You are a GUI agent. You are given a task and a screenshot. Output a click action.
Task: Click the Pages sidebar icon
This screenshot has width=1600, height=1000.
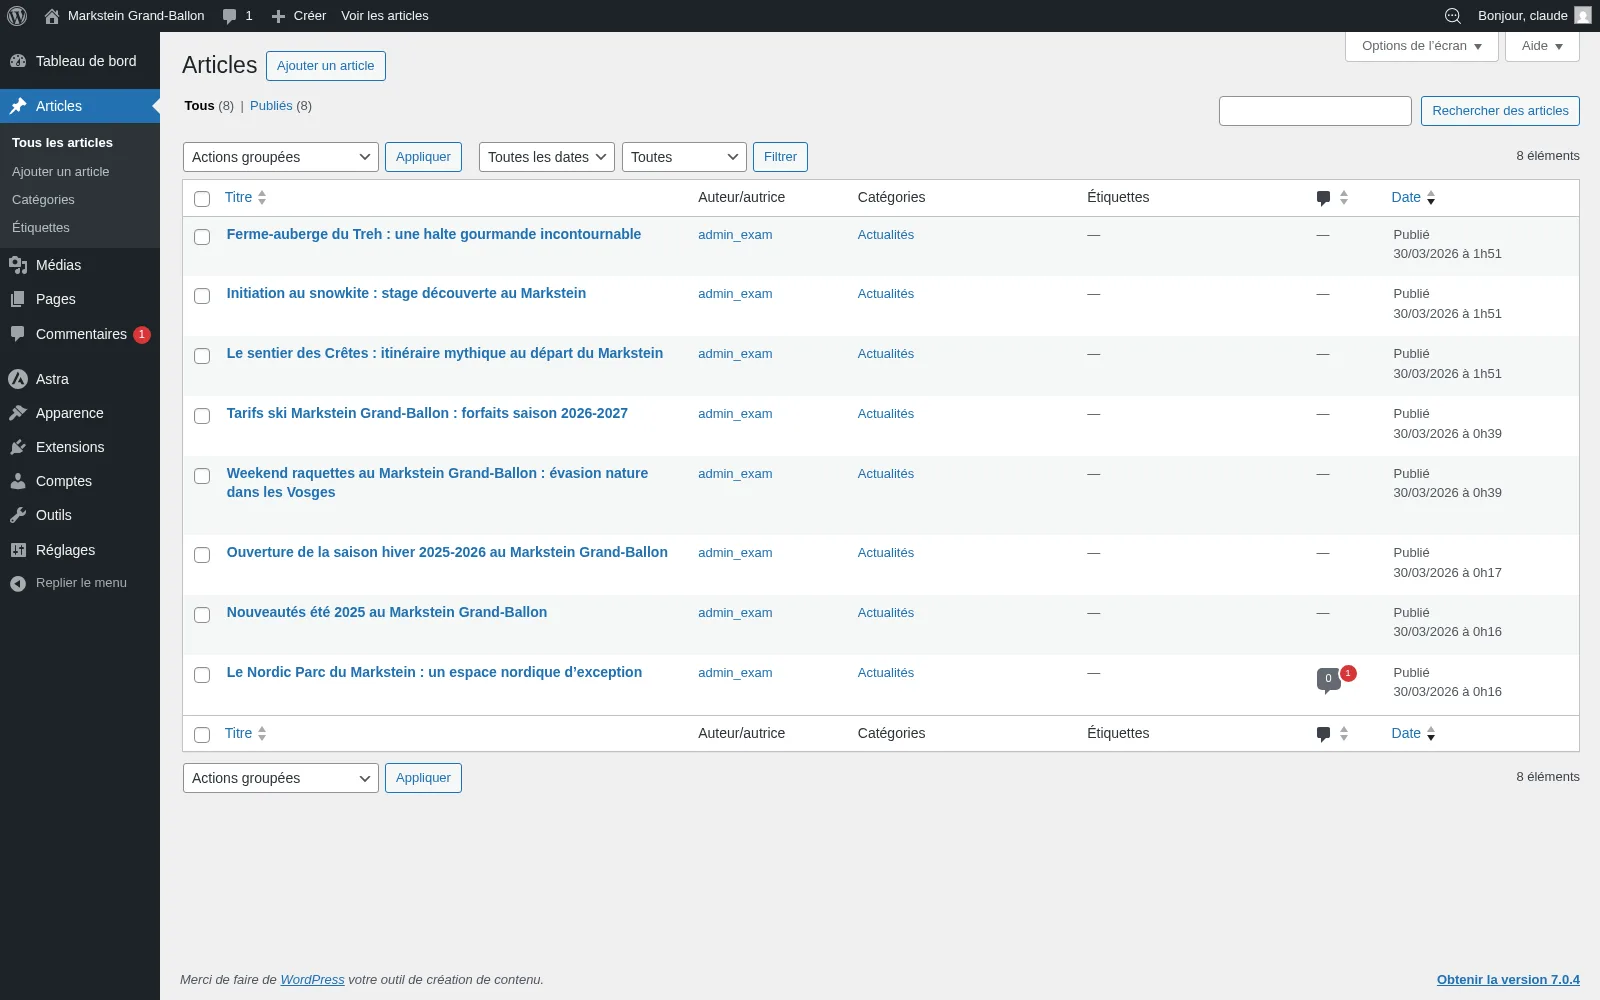click(x=18, y=299)
